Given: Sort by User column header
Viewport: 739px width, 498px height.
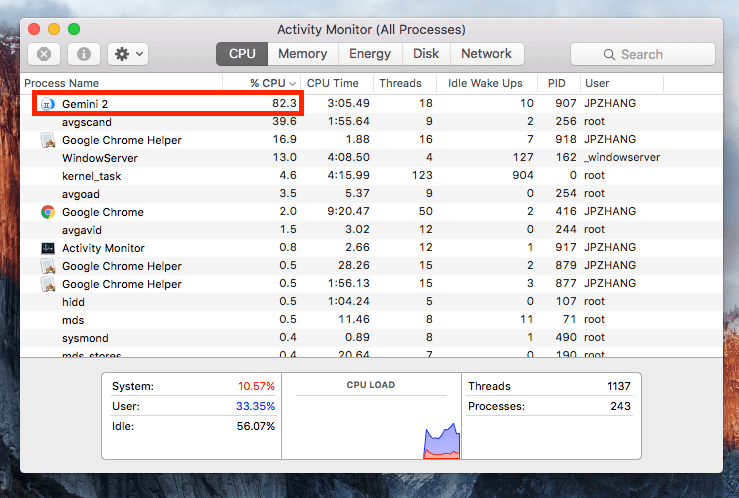Looking at the screenshot, I should click(622, 83).
